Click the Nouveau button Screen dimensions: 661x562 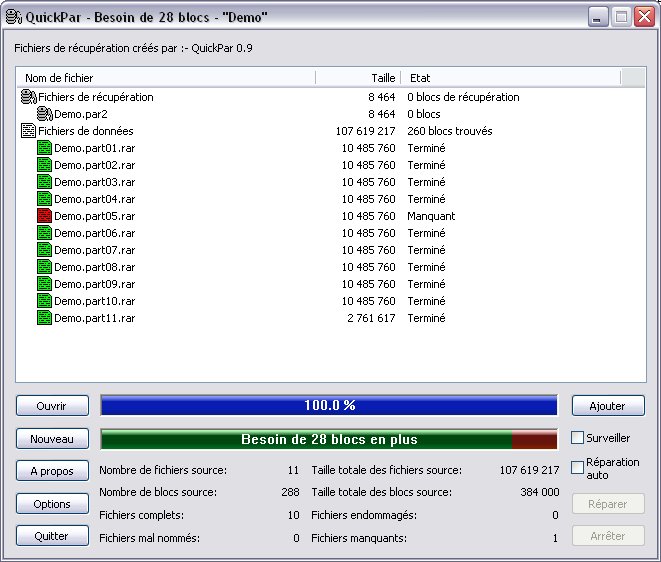[52, 439]
